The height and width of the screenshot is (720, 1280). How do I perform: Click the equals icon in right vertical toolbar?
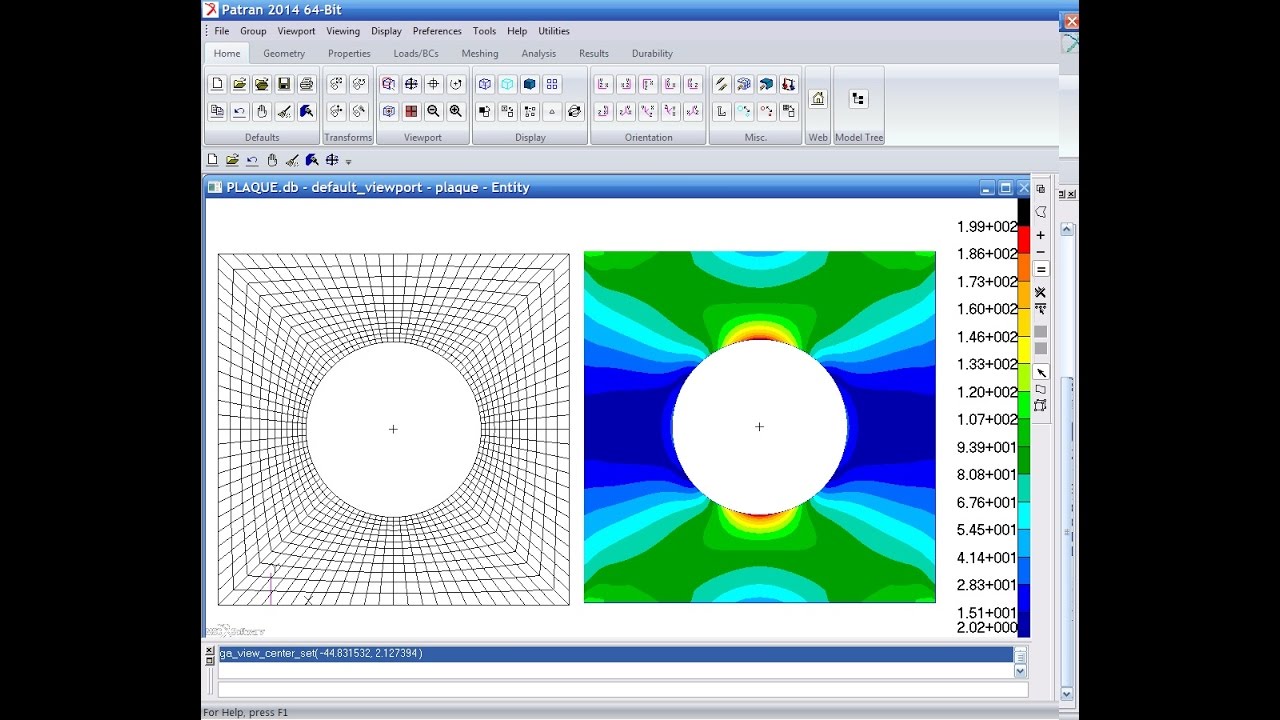tap(1041, 269)
